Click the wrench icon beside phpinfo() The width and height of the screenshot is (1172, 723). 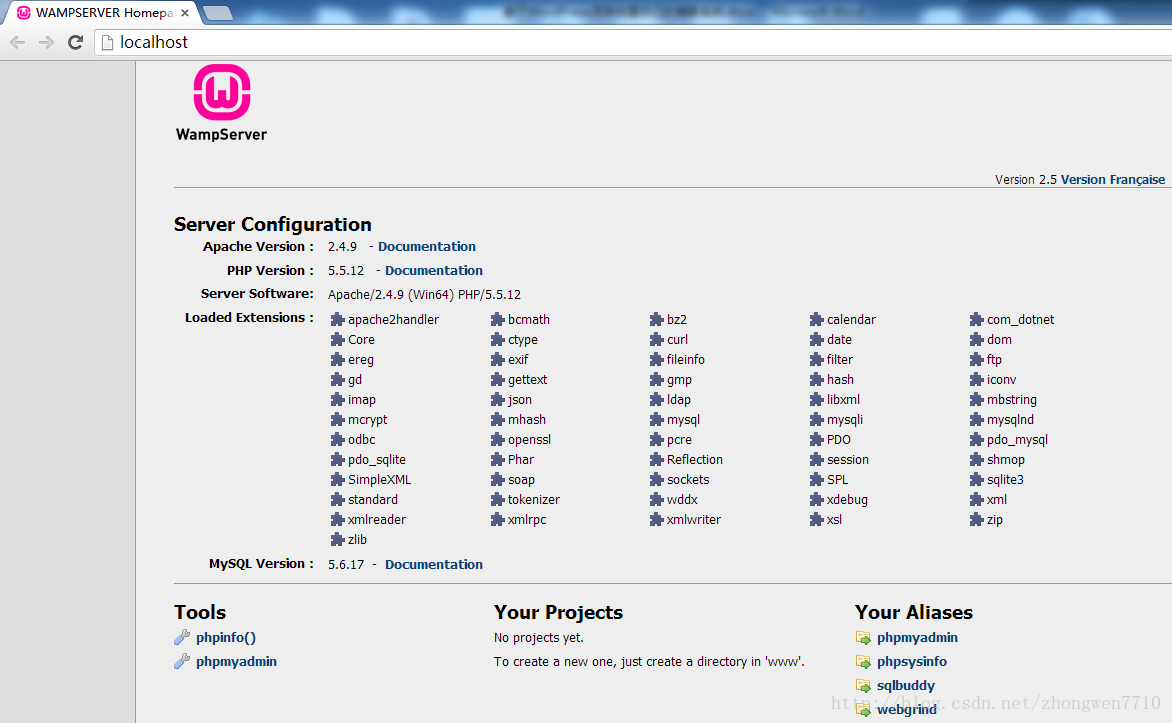click(182, 637)
